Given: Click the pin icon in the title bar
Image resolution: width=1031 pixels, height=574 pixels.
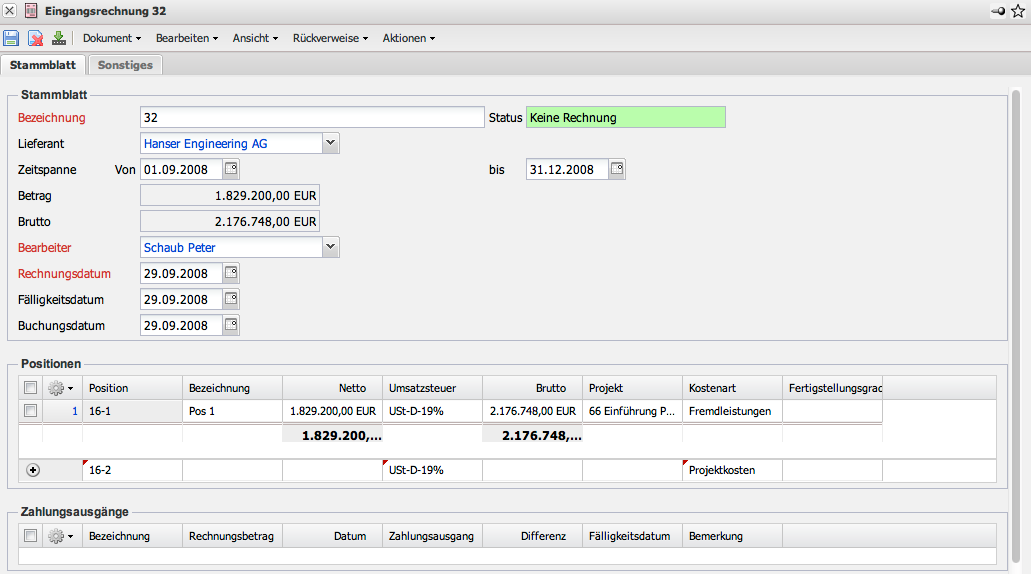Looking at the screenshot, I should click(x=998, y=11).
